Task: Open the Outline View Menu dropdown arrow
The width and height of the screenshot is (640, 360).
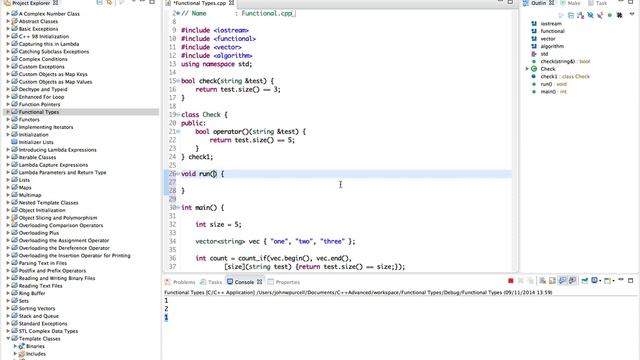Action: click(632, 14)
